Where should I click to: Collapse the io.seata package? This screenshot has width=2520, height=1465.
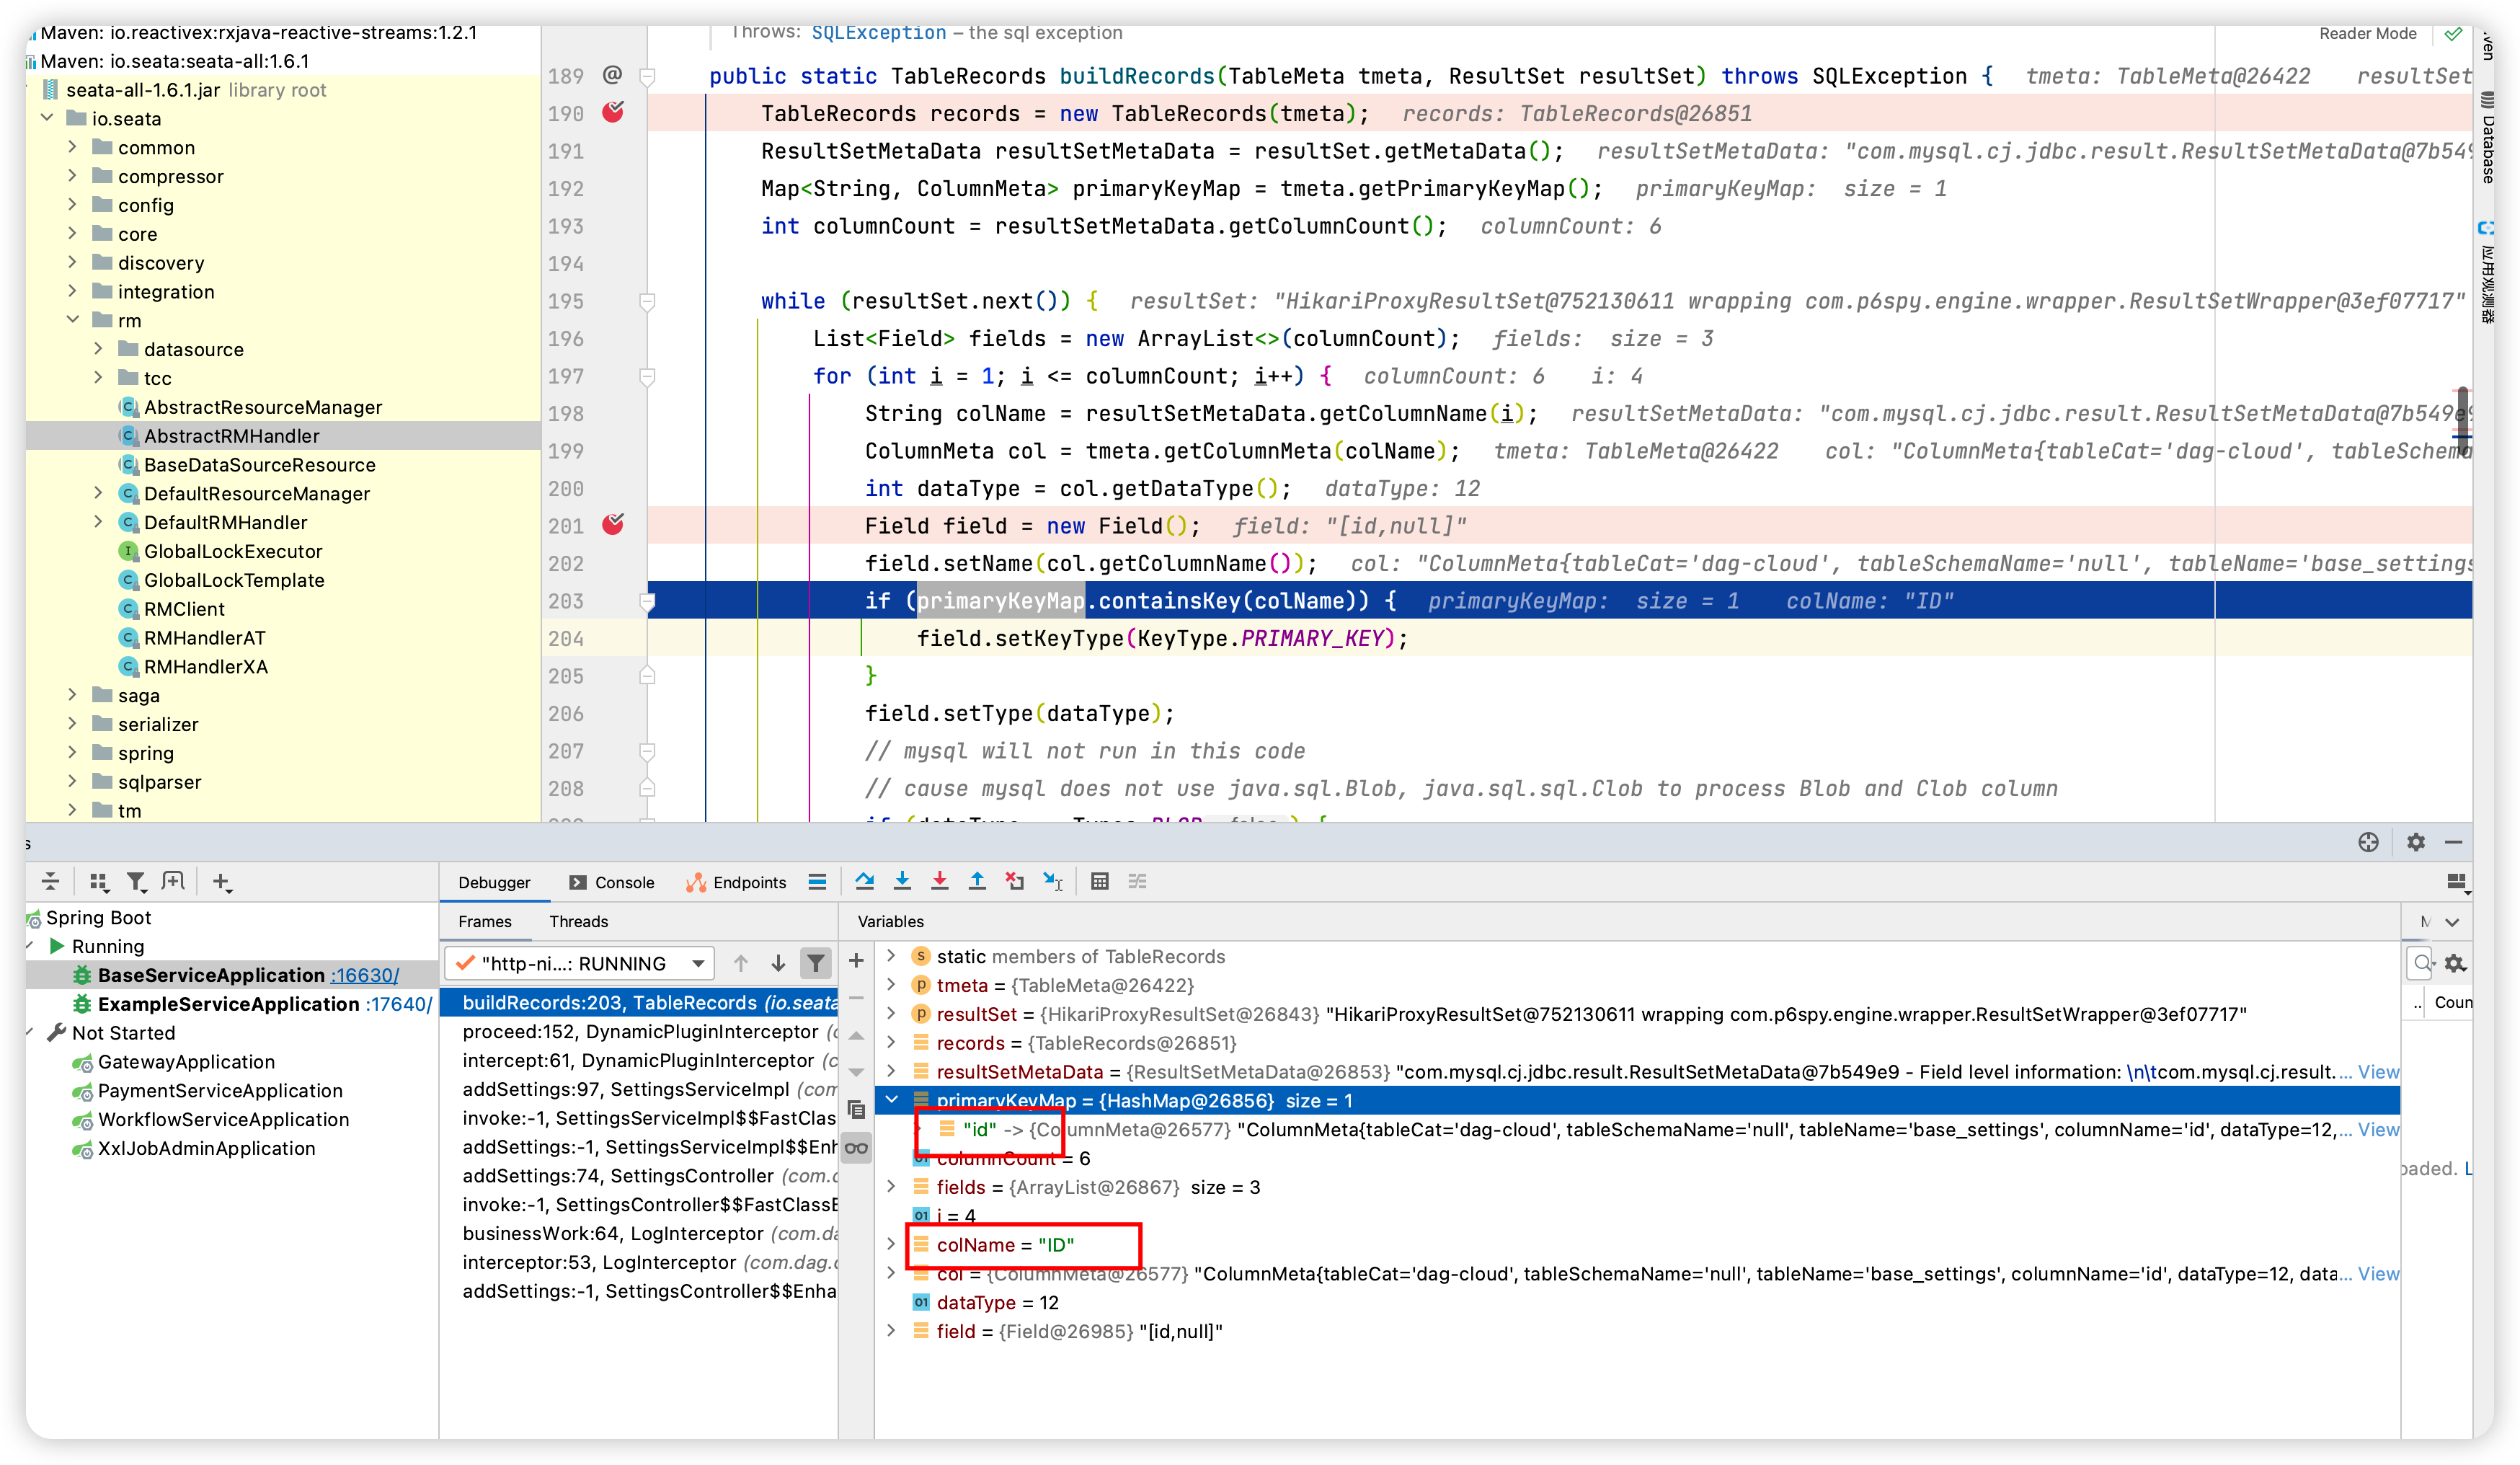46,118
